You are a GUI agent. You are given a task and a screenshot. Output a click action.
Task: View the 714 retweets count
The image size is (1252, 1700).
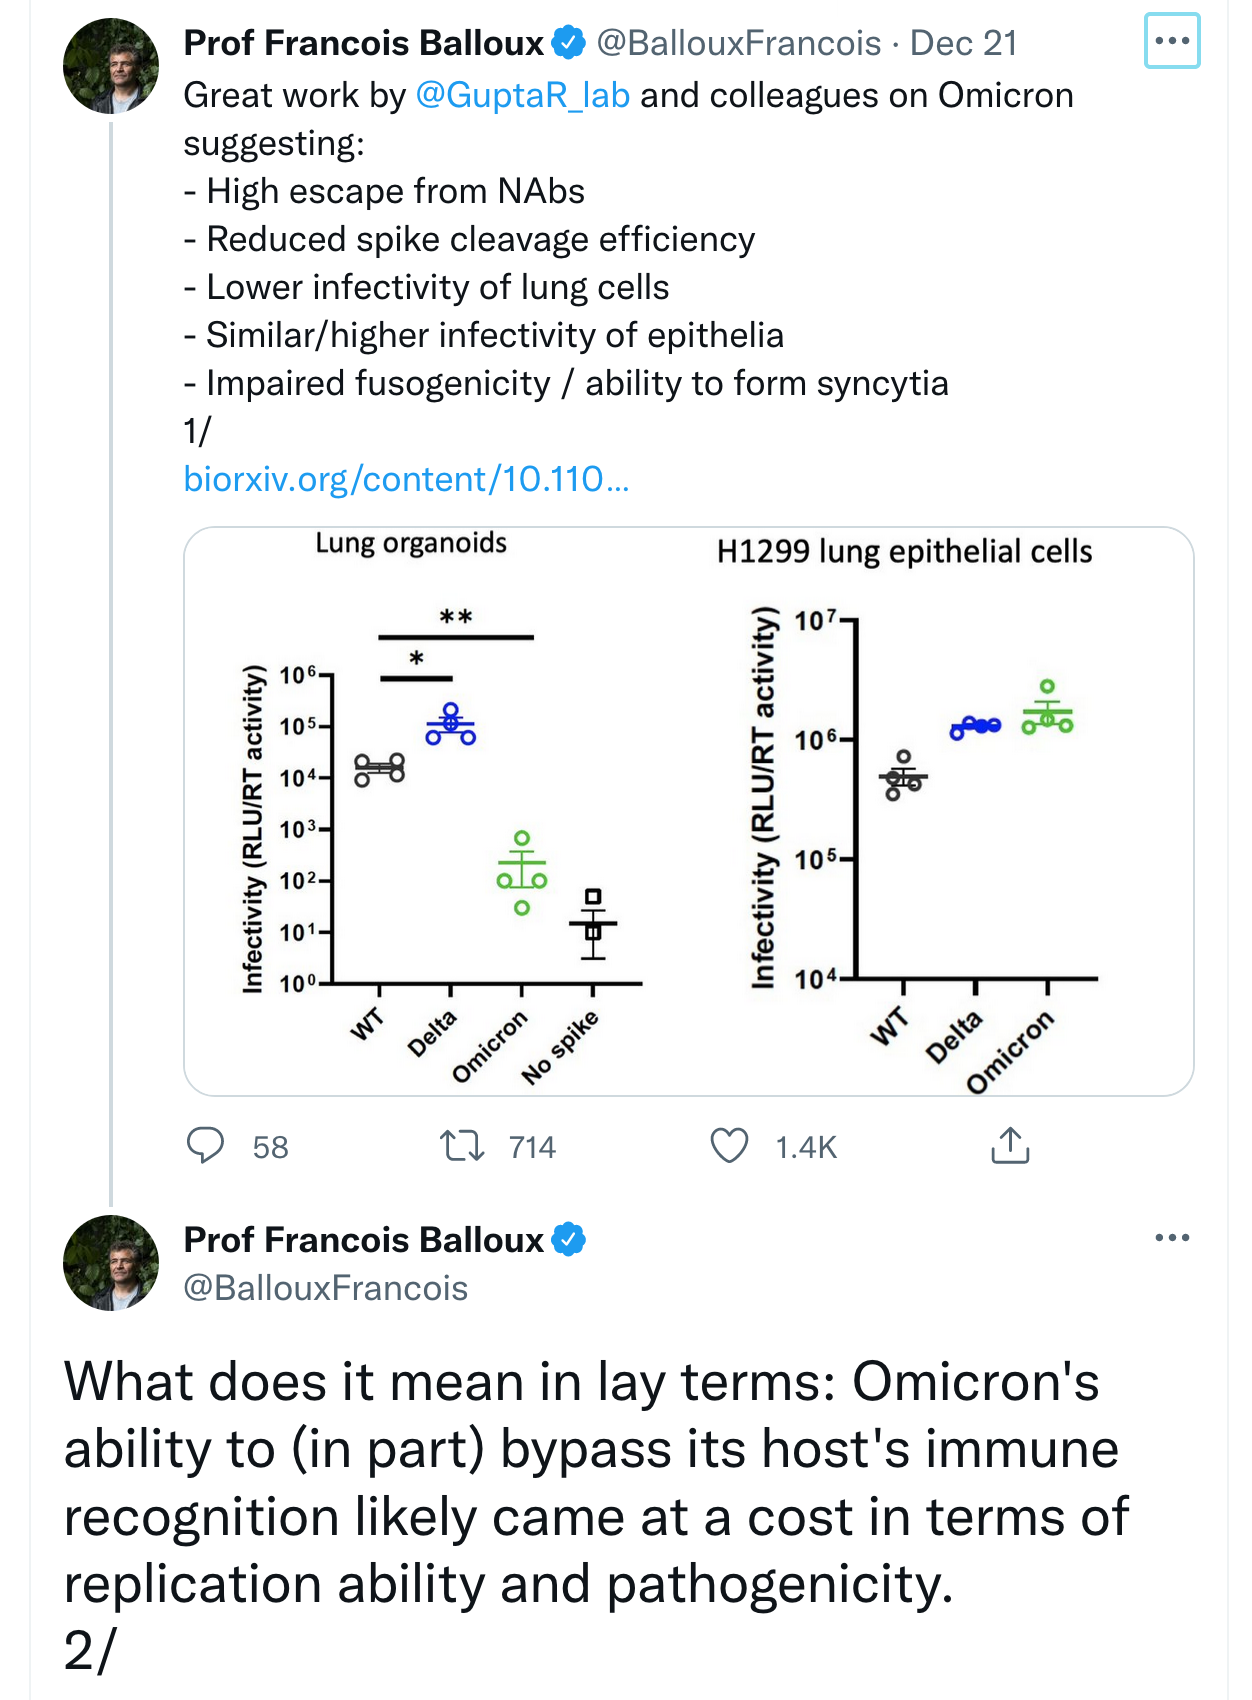pos(532,1147)
